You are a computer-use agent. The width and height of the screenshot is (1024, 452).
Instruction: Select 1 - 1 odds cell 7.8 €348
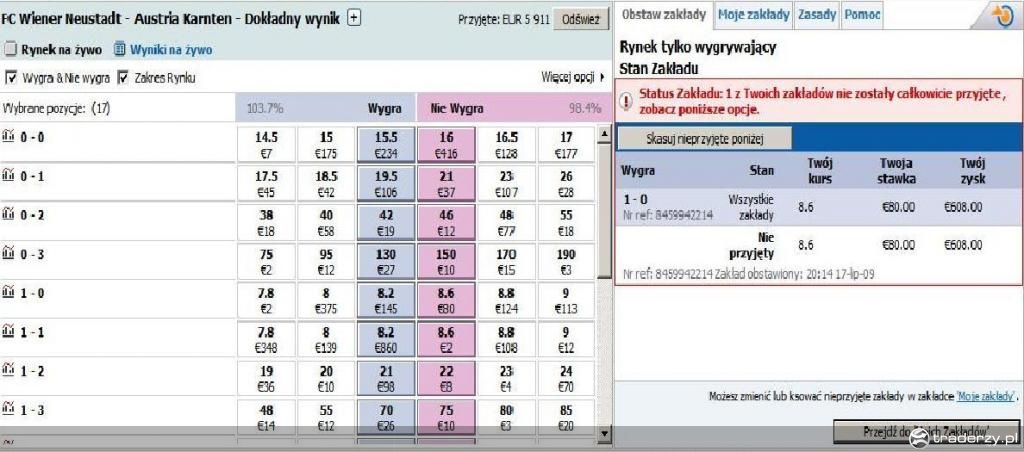(266, 340)
